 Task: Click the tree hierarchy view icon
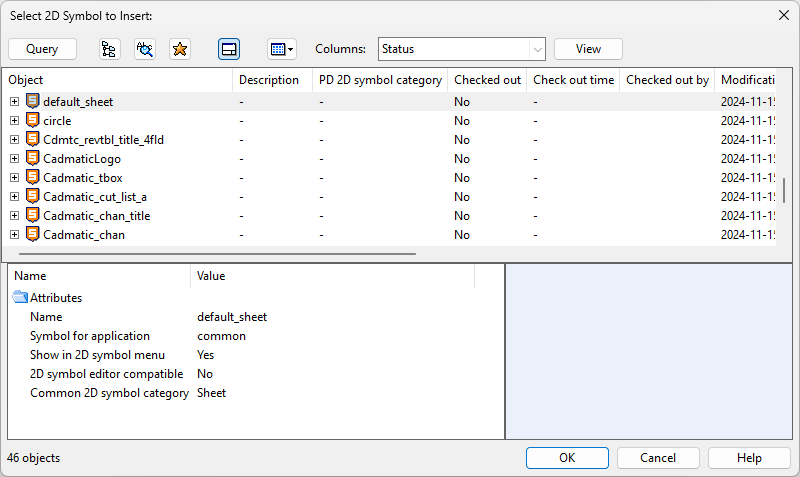pos(107,49)
